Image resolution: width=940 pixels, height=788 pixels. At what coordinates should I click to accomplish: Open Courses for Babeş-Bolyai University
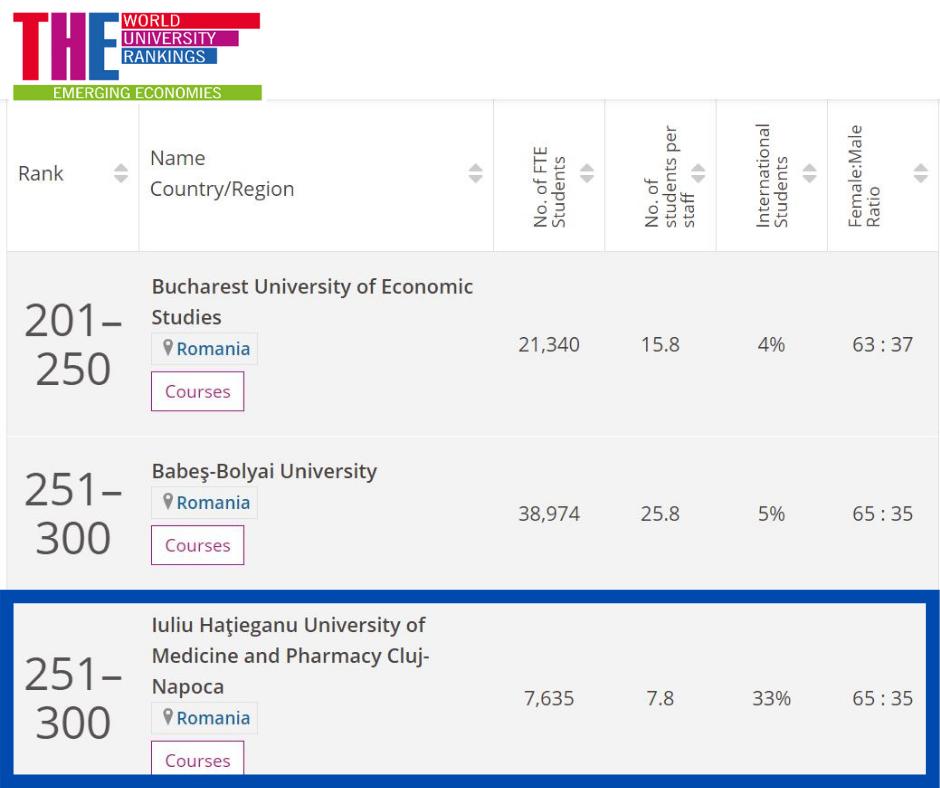pyautogui.click(x=197, y=545)
